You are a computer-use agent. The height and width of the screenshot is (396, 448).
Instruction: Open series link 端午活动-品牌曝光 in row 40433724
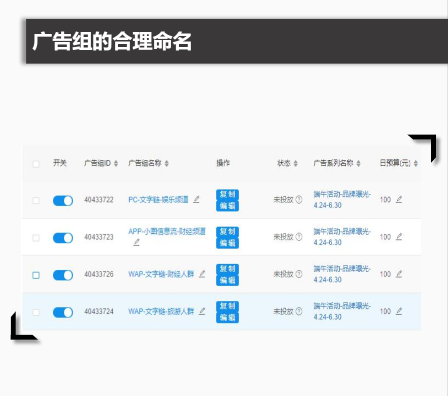pos(342,311)
